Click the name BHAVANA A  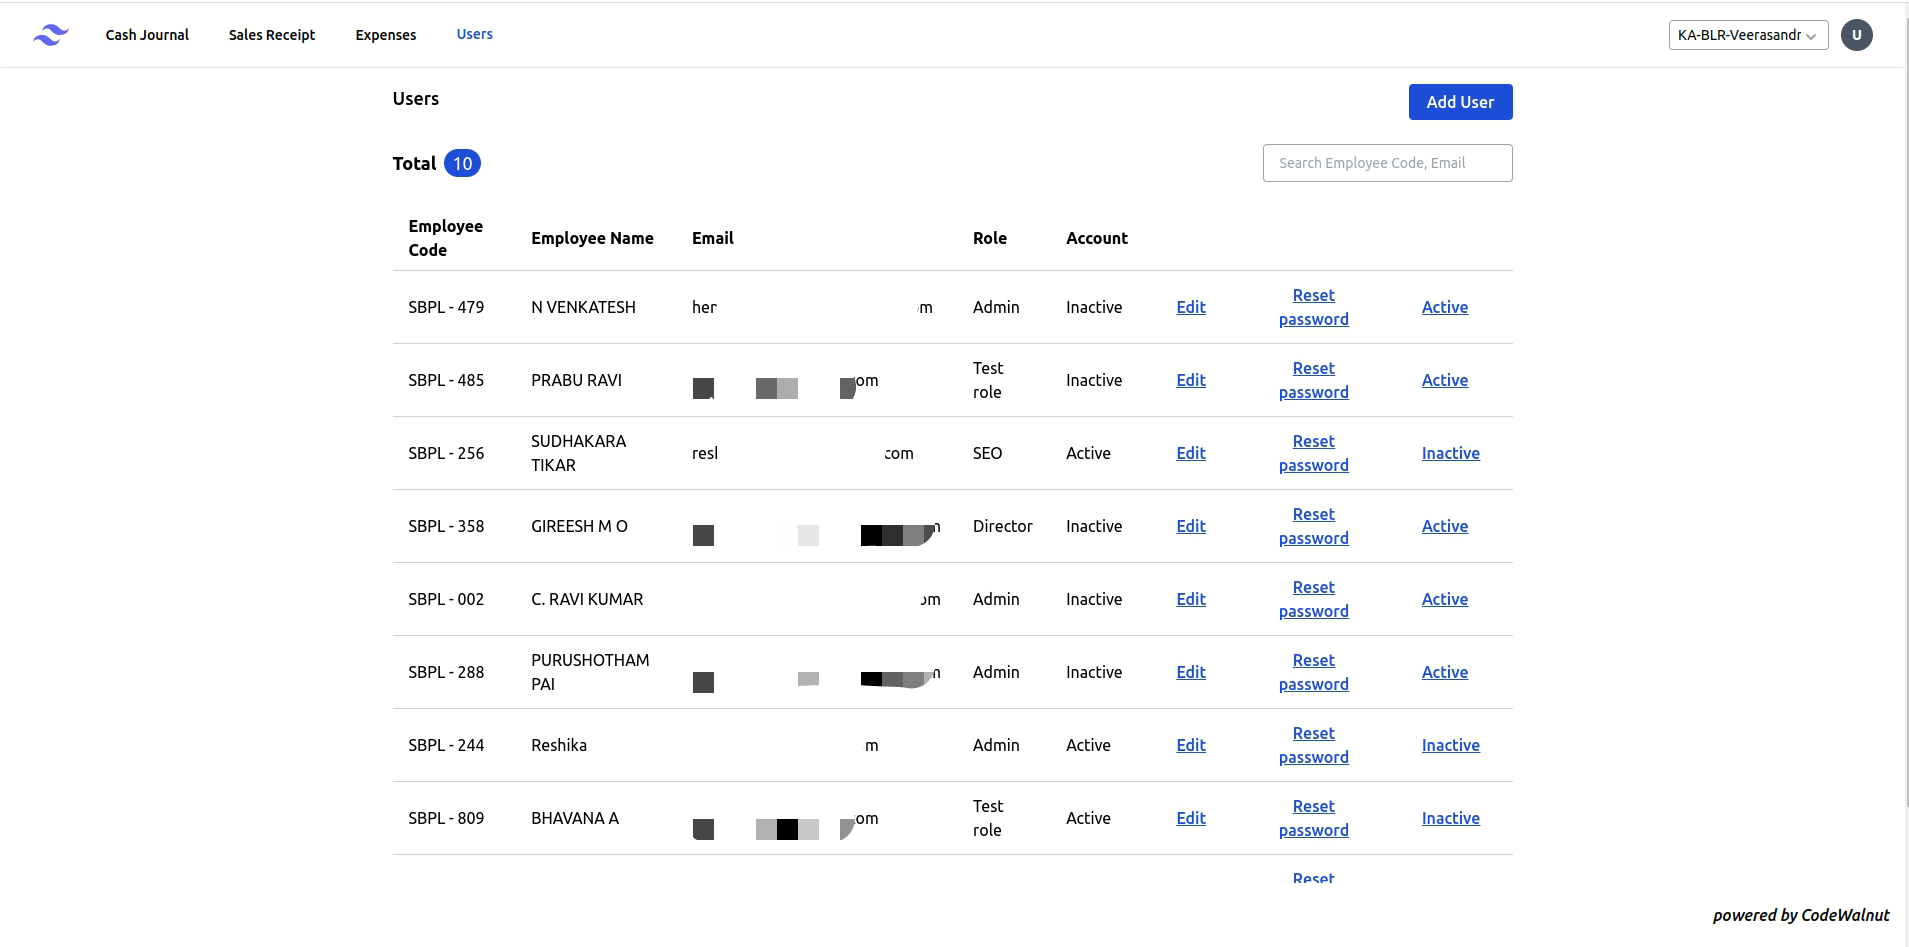(x=575, y=818)
